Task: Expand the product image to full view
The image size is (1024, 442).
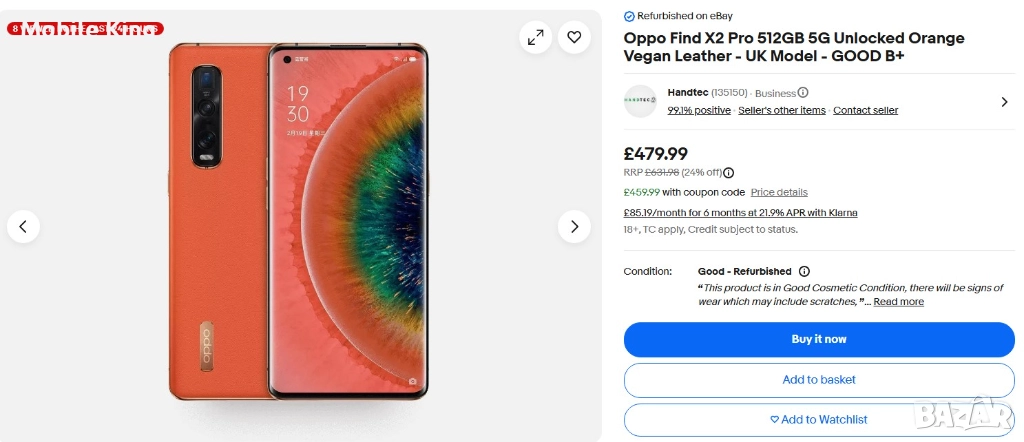Action: pos(536,38)
